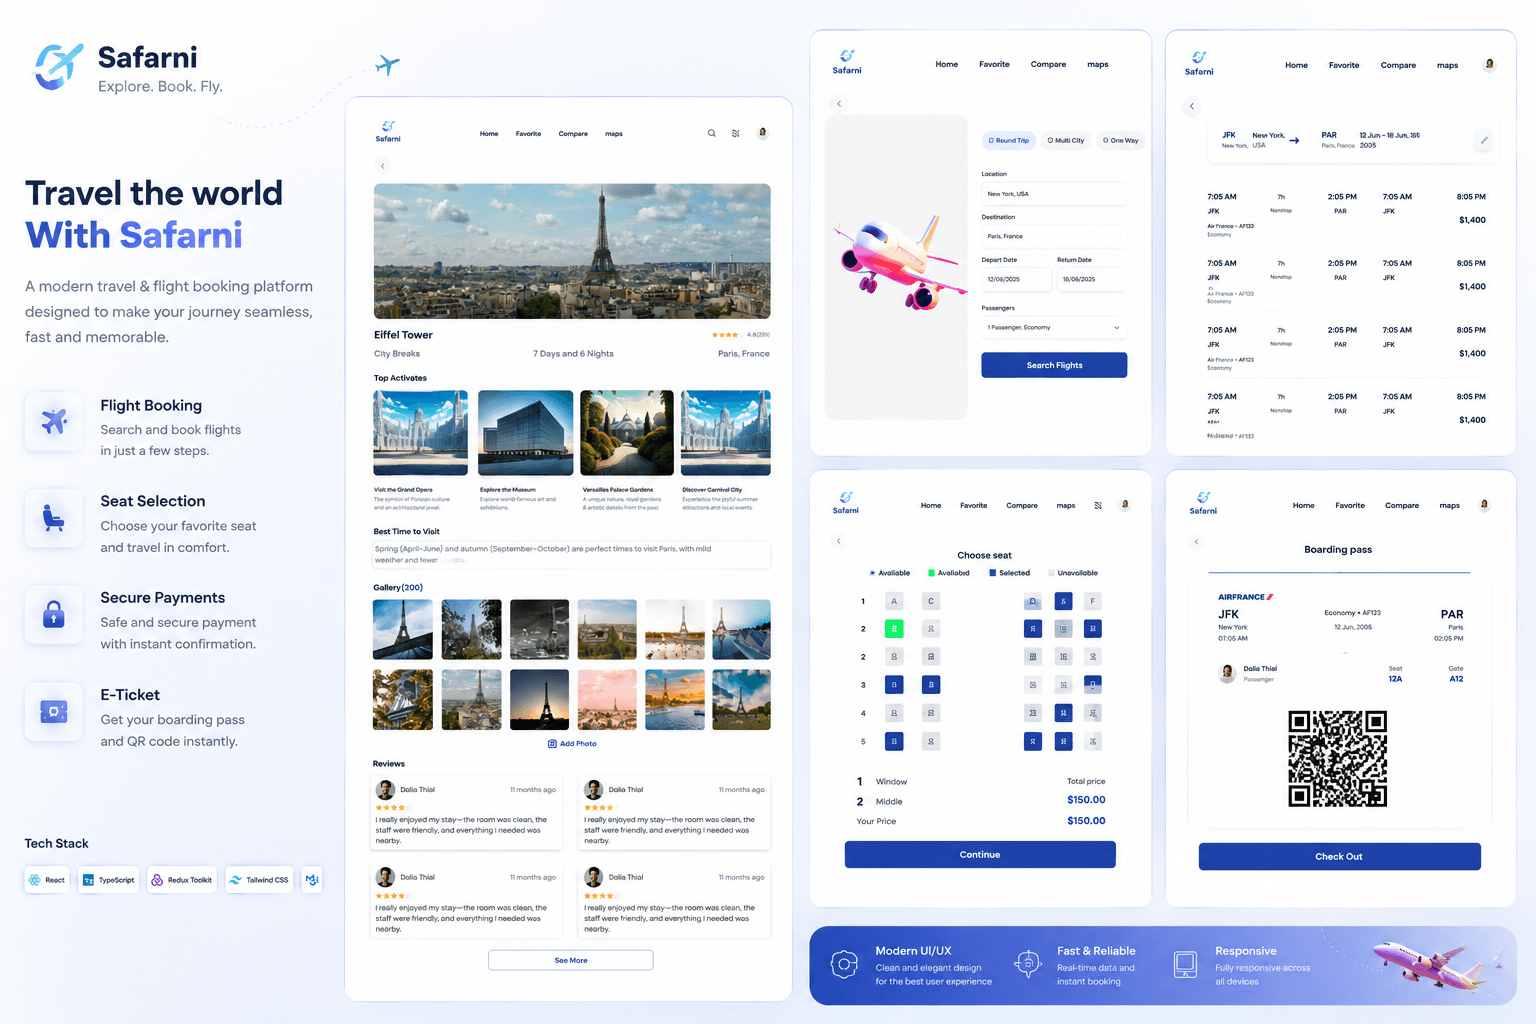Image resolution: width=1536 pixels, height=1024 pixels.
Task: Click the Safarni logo beside Explore. Book. Fly.
Action: coord(59,66)
